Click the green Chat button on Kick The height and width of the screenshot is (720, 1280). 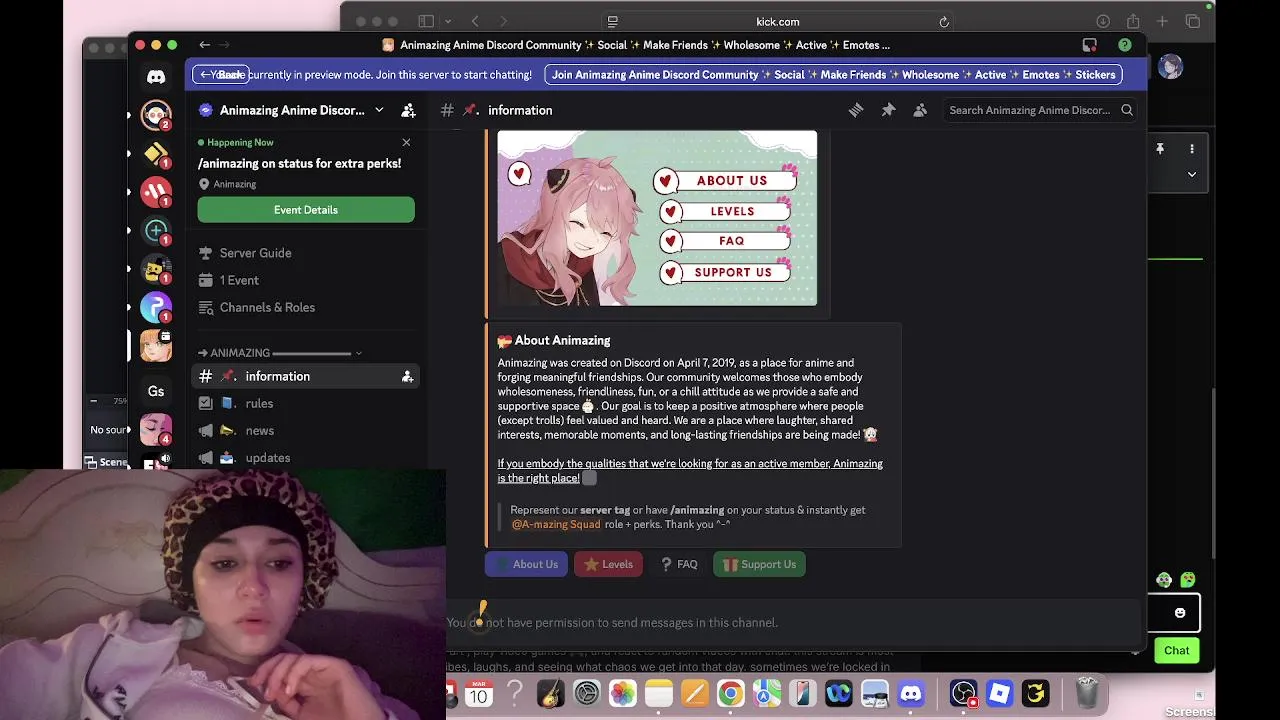tap(1176, 650)
